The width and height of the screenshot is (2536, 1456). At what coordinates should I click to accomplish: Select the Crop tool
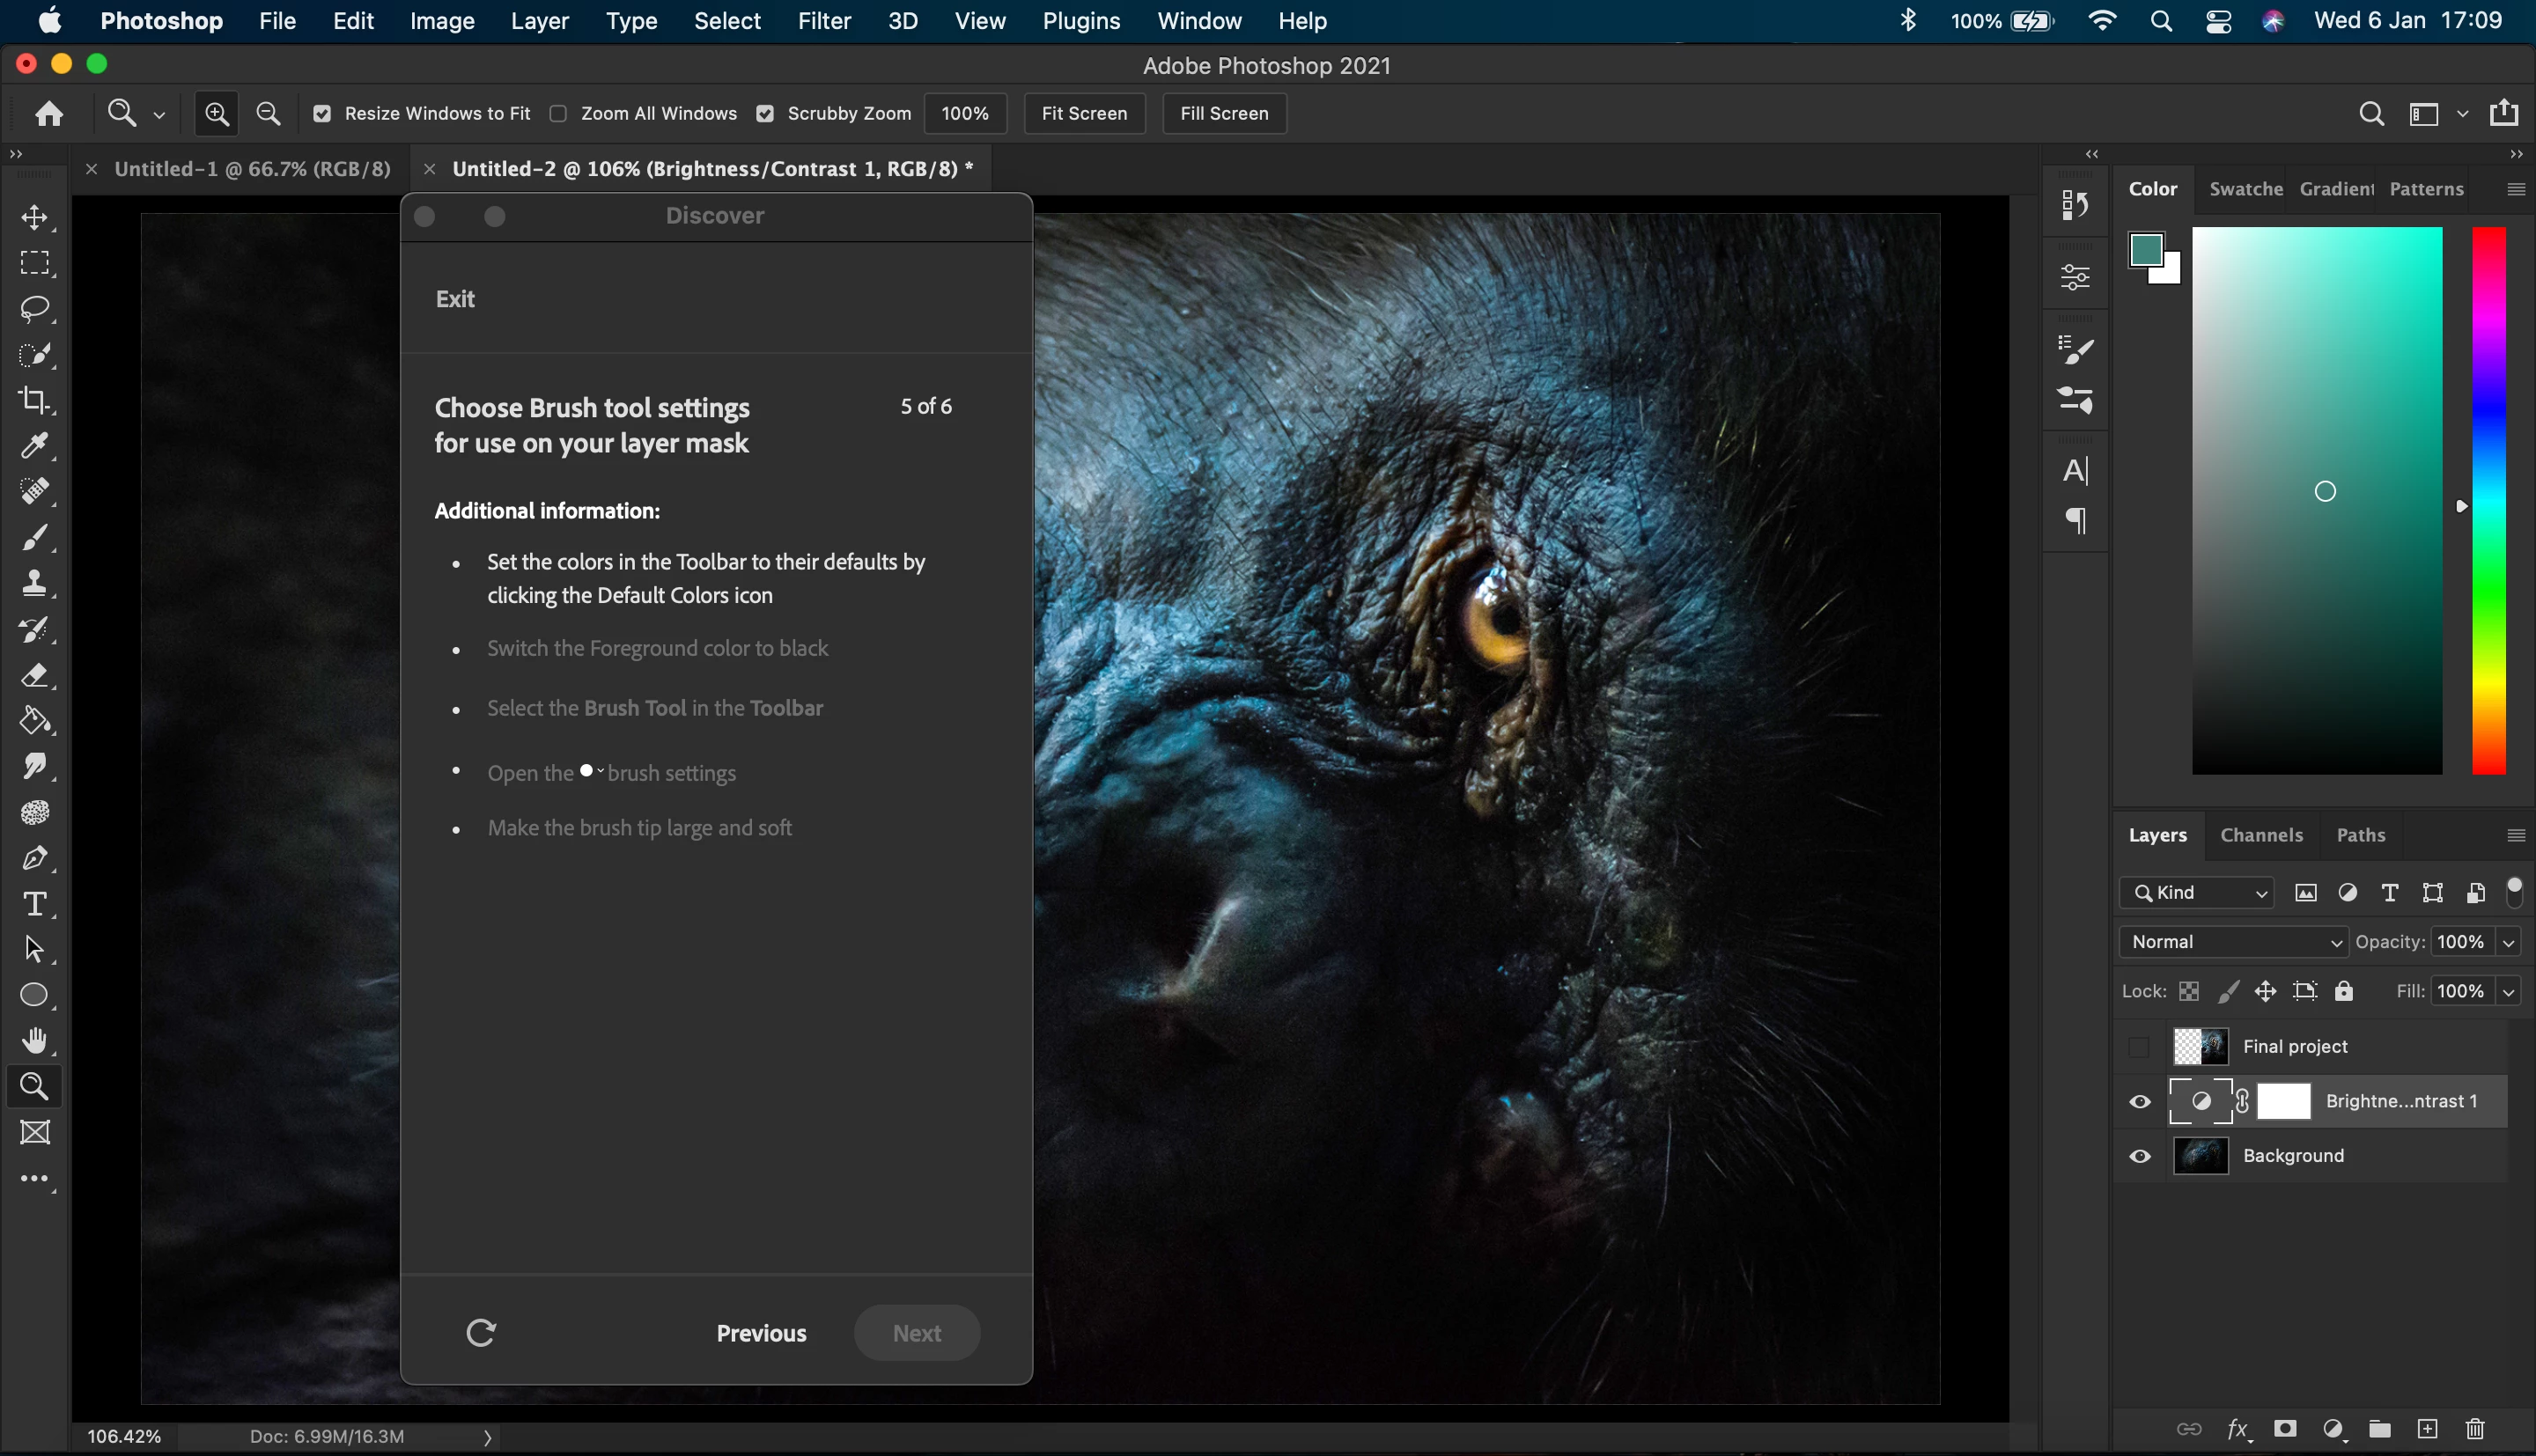tap(34, 400)
